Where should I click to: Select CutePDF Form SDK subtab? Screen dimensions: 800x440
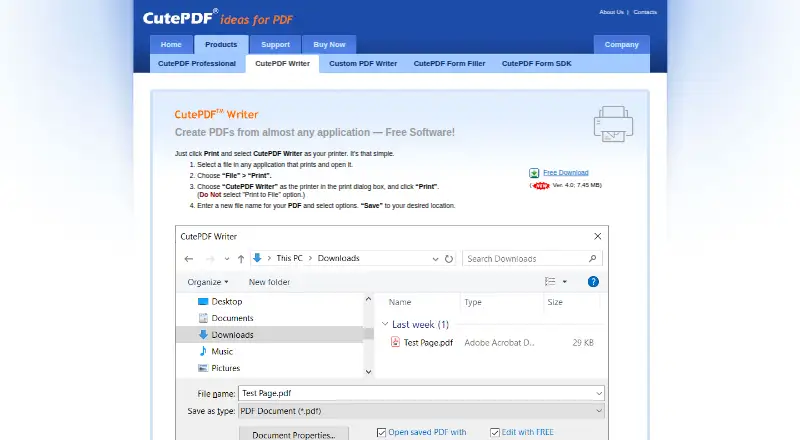coord(537,64)
